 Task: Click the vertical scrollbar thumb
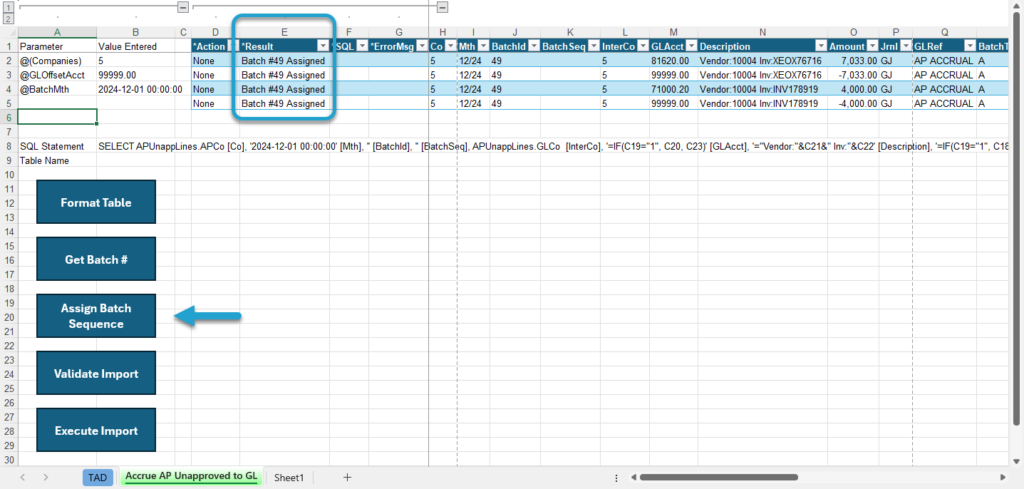point(1016,217)
